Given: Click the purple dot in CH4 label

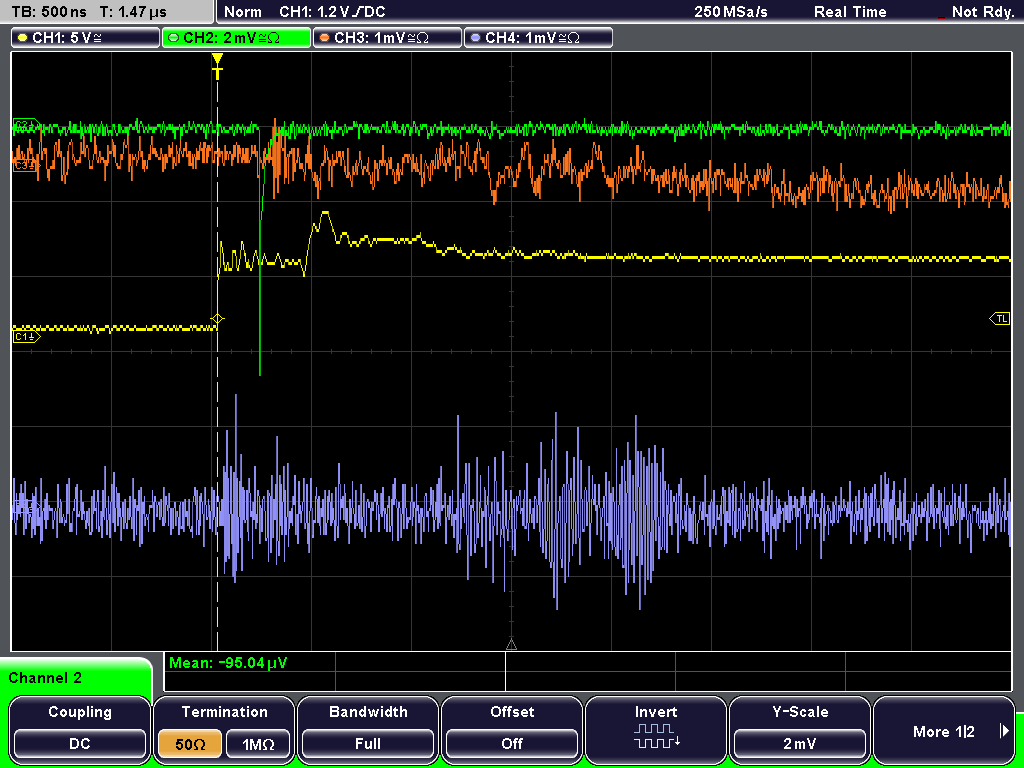Looking at the screenshot, I should (475, 38).
